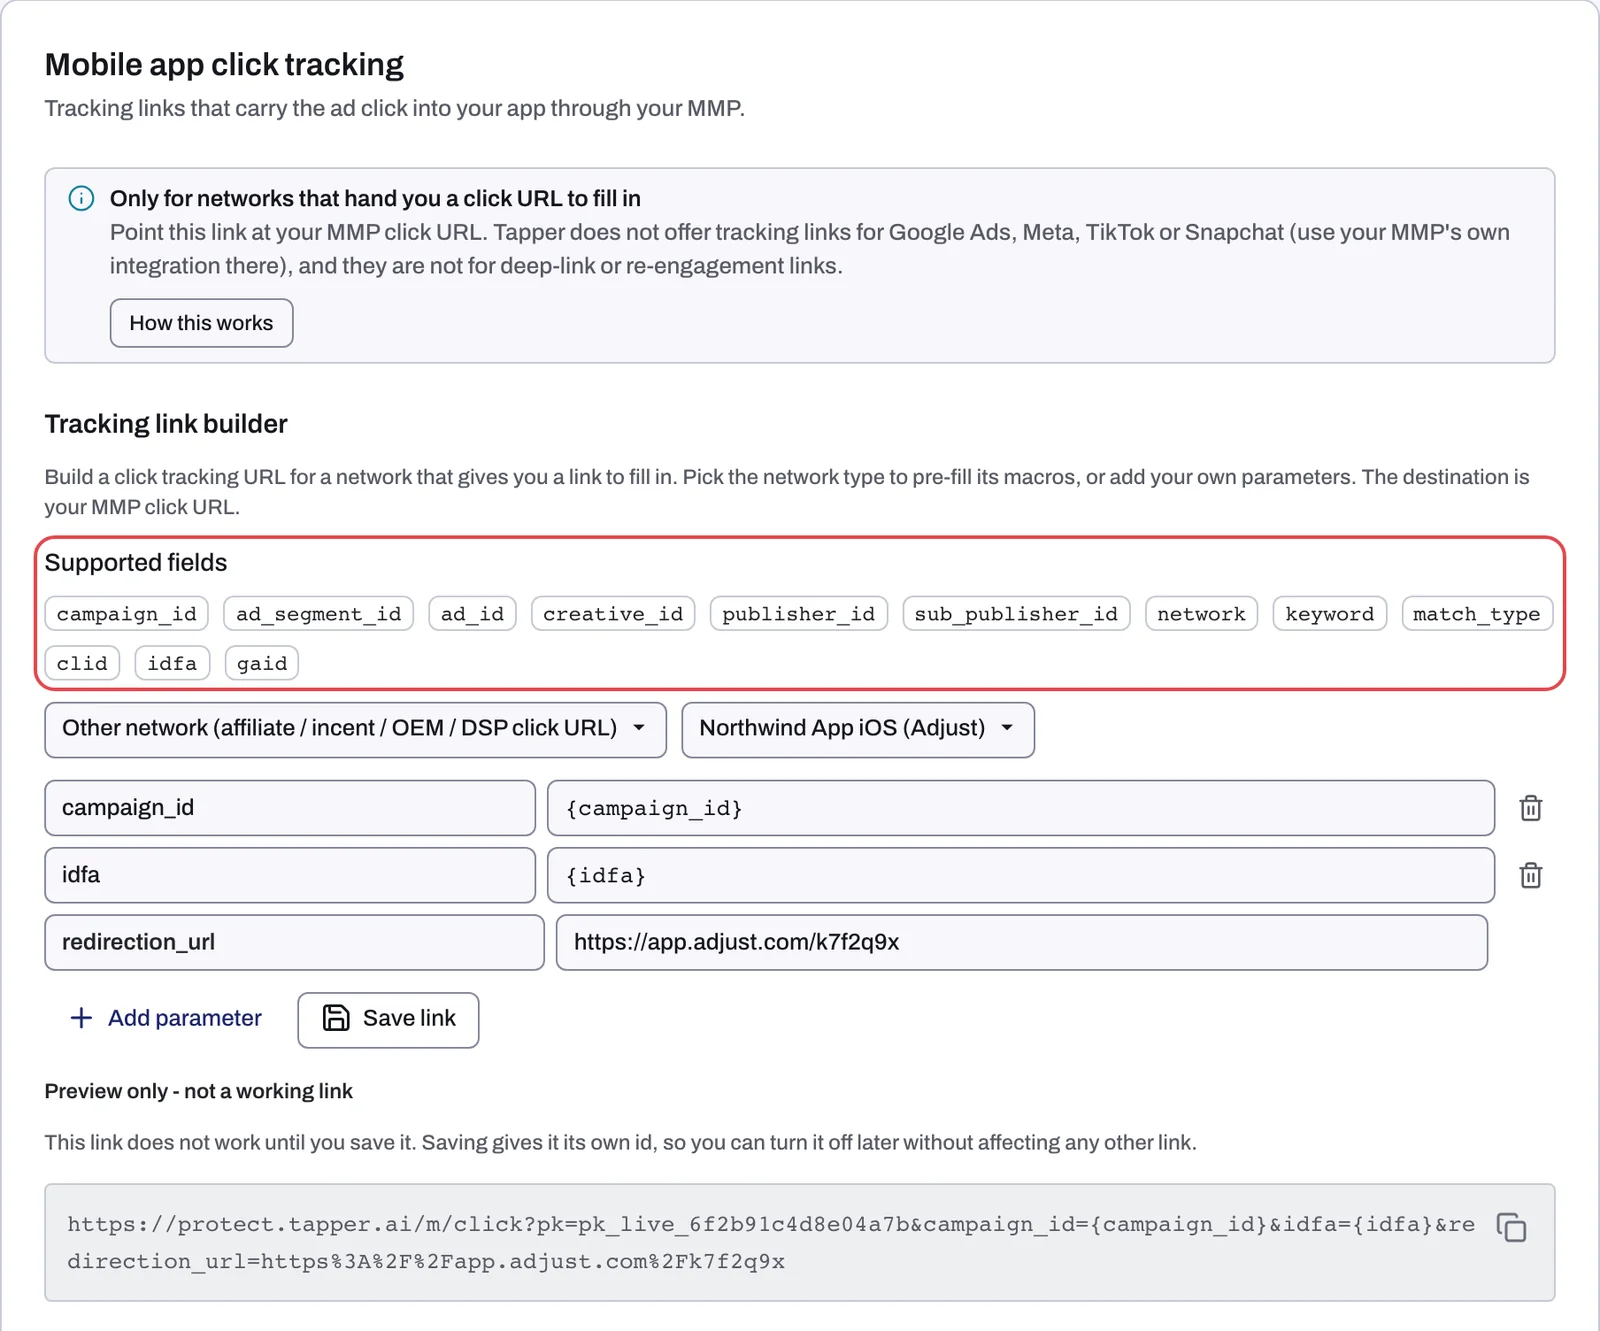Click the redirection_url name field
This screenshot has height=1331, width=1600.
pyautogui.click(x=294, y=942)
